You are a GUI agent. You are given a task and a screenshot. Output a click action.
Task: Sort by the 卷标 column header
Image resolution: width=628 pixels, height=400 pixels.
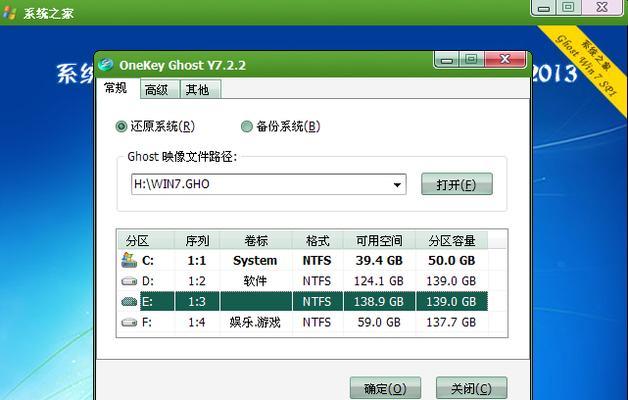pyautogui.click(x=256, y=240)
